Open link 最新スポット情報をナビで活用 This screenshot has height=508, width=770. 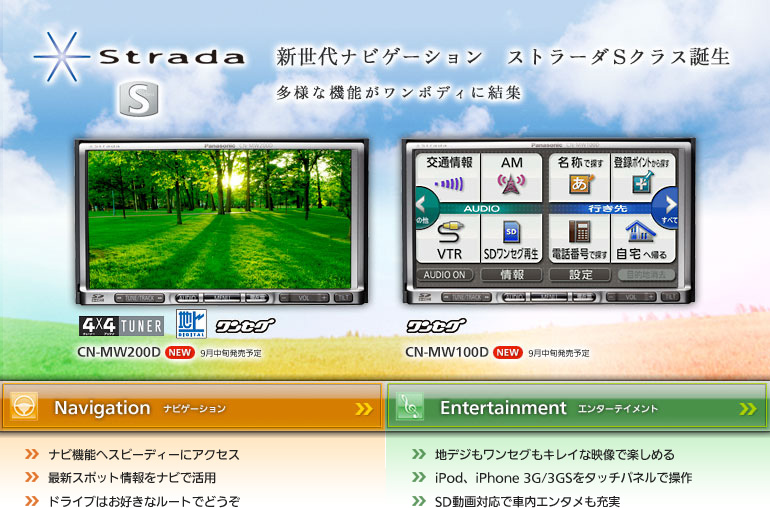tap(132, 478)
